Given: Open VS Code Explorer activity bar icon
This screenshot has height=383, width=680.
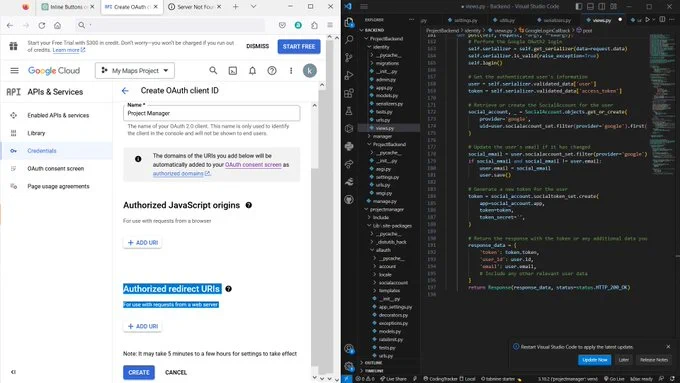Looking at the screenshot, I should click(349, 22).
